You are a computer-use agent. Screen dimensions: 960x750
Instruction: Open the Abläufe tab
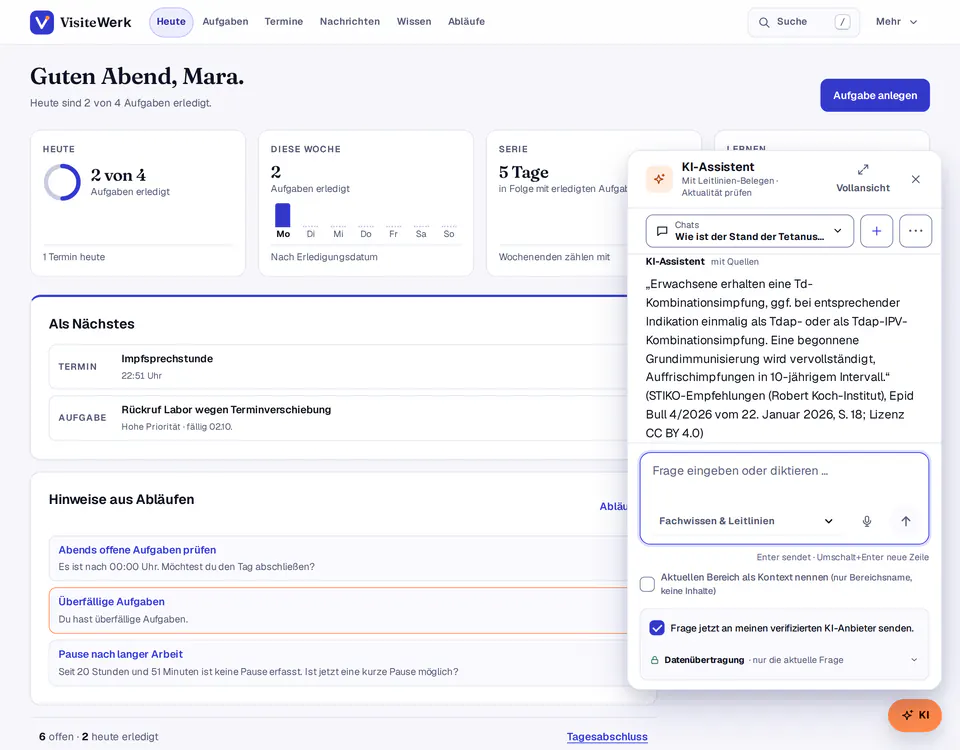point(467,22)
